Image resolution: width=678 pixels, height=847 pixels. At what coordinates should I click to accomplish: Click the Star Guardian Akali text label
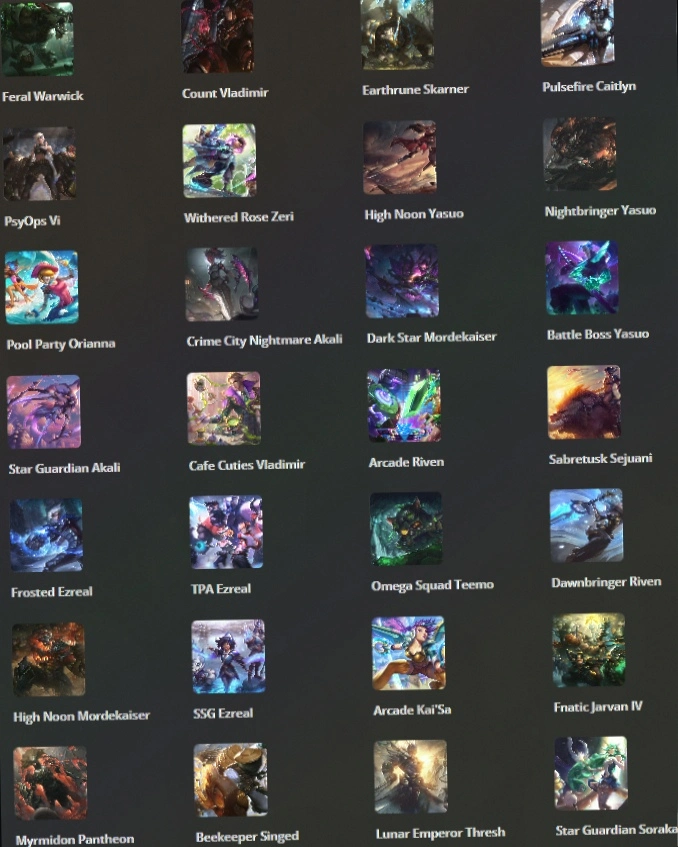pyautogui.click(x=64, y=468)
